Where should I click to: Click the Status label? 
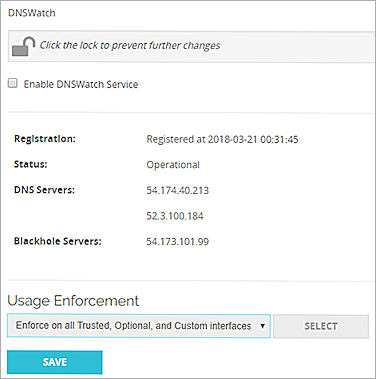click(31, 164)
